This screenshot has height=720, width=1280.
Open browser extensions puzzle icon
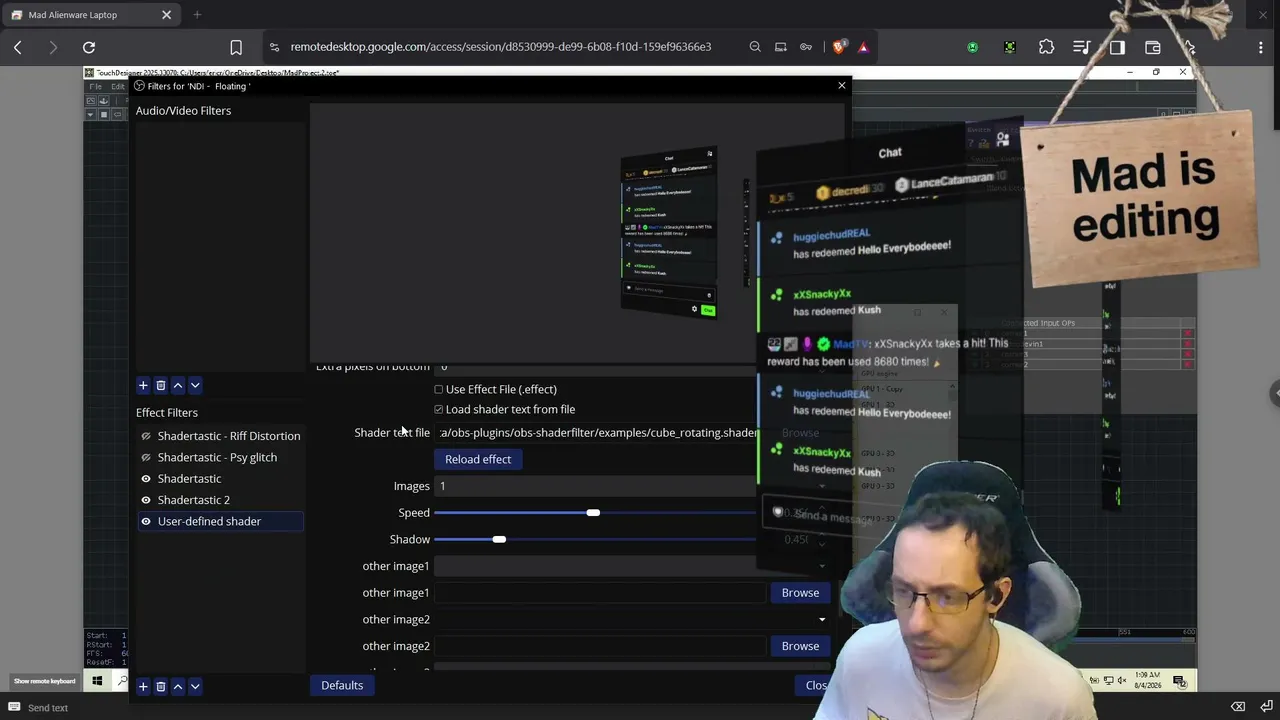point(1046,47)
